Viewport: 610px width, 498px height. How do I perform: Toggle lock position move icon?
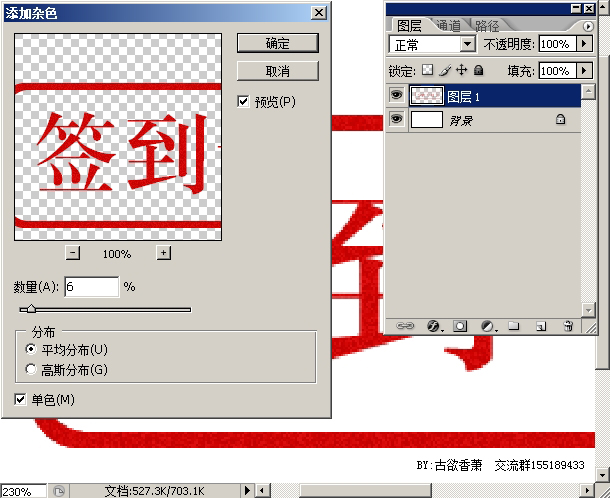click(461, 70)
